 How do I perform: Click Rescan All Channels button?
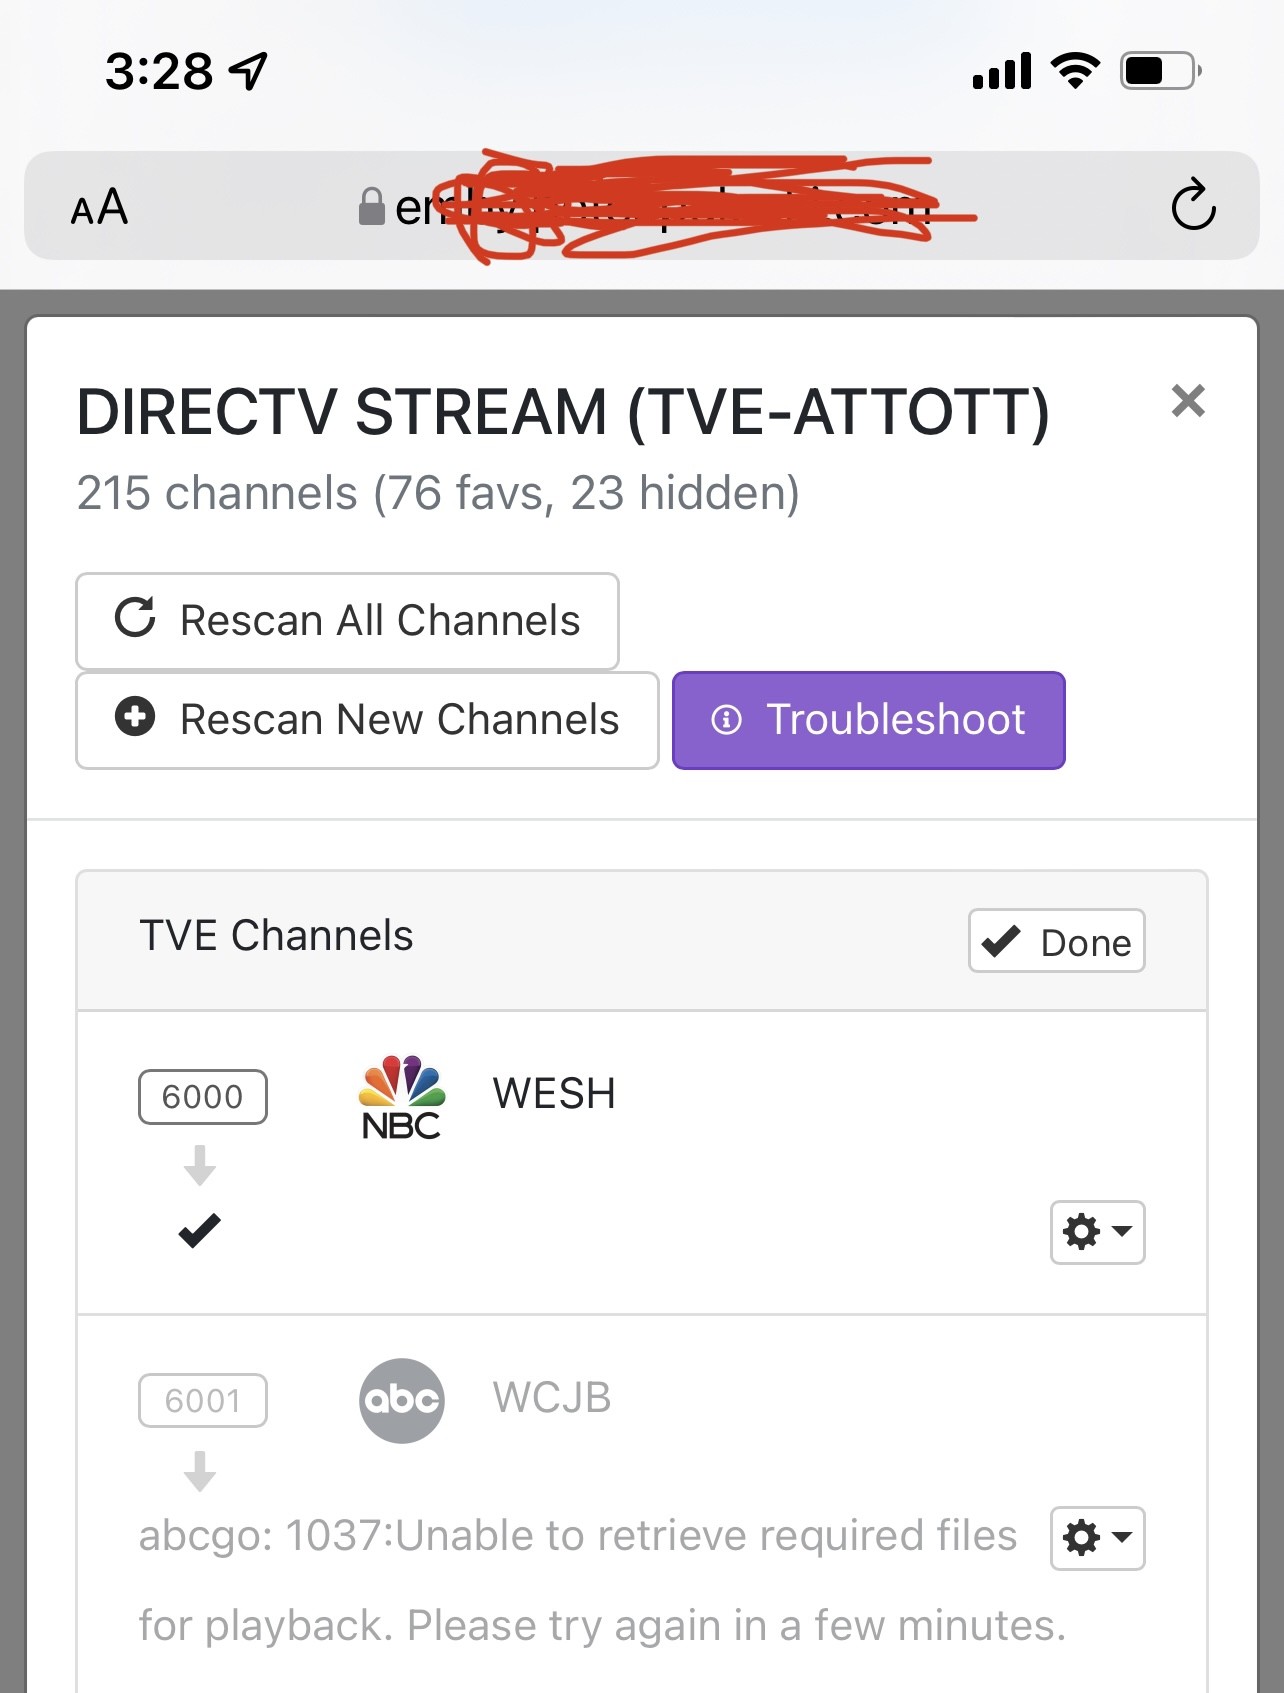(x=347, y=620)
